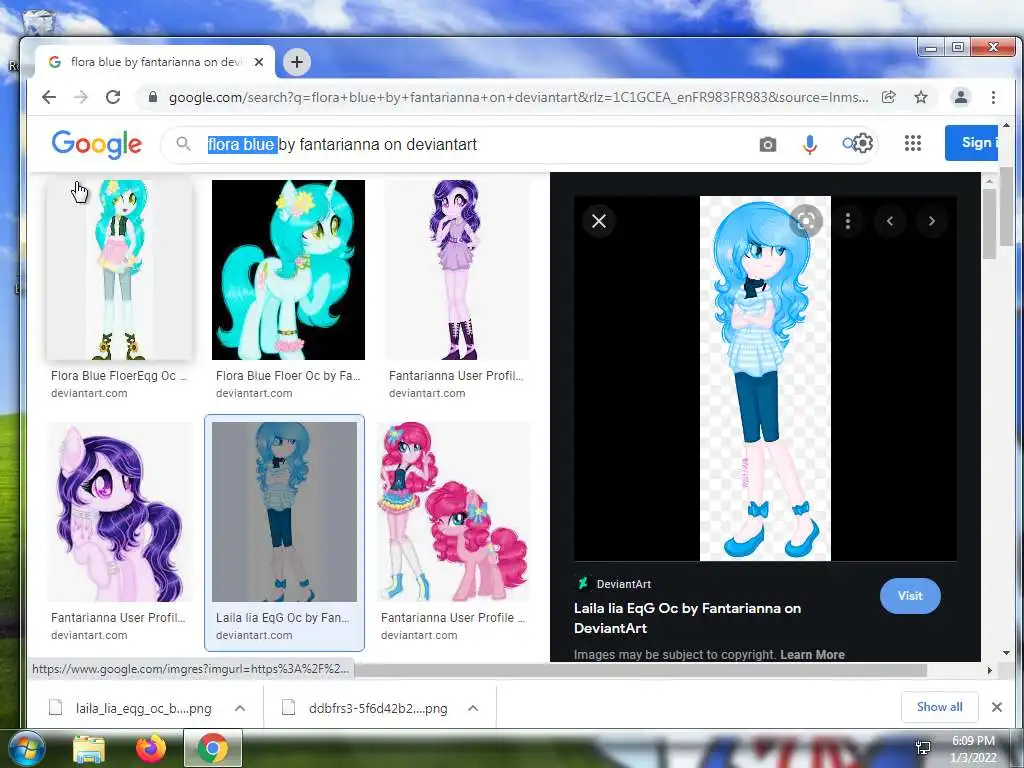Expand options for the laila_lia_eqg_oc download
This screenshot has height=768, width=1024.
point(240,708)
